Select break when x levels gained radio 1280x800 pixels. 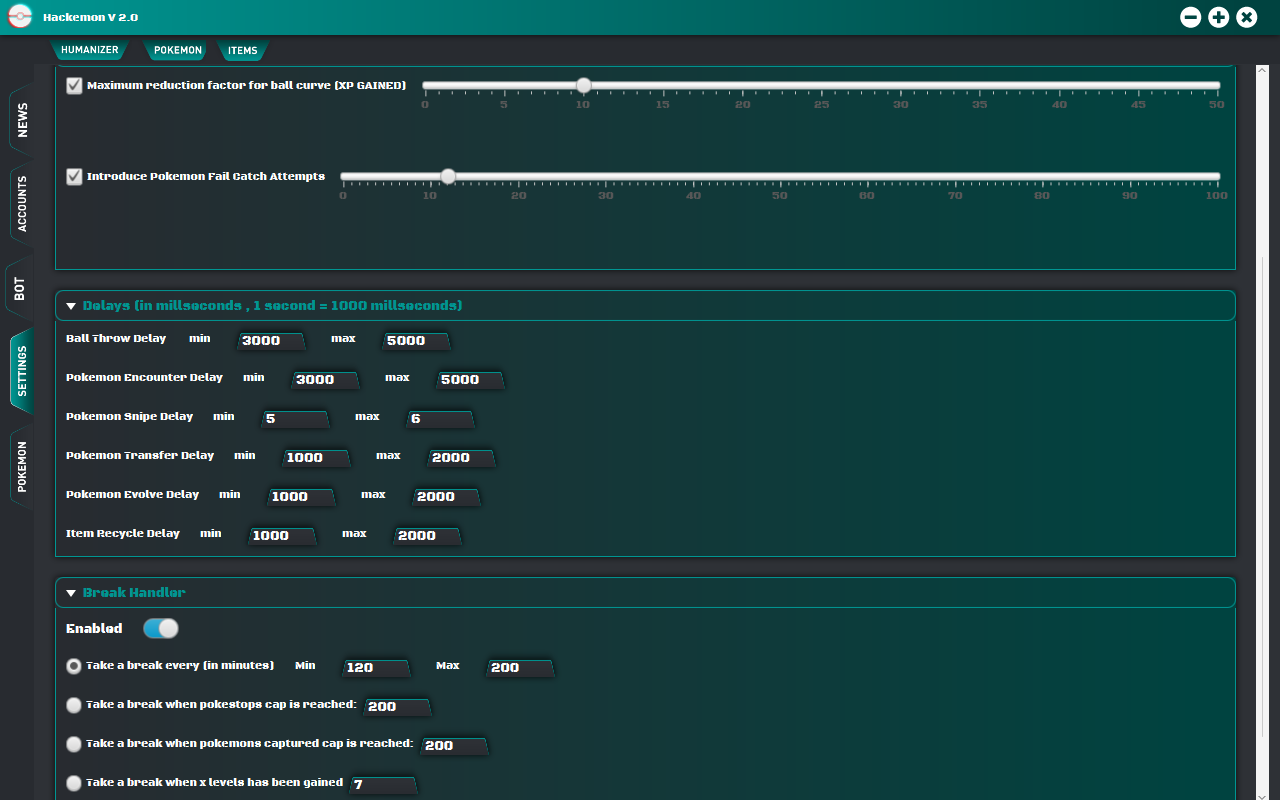(x=74, y=783)
